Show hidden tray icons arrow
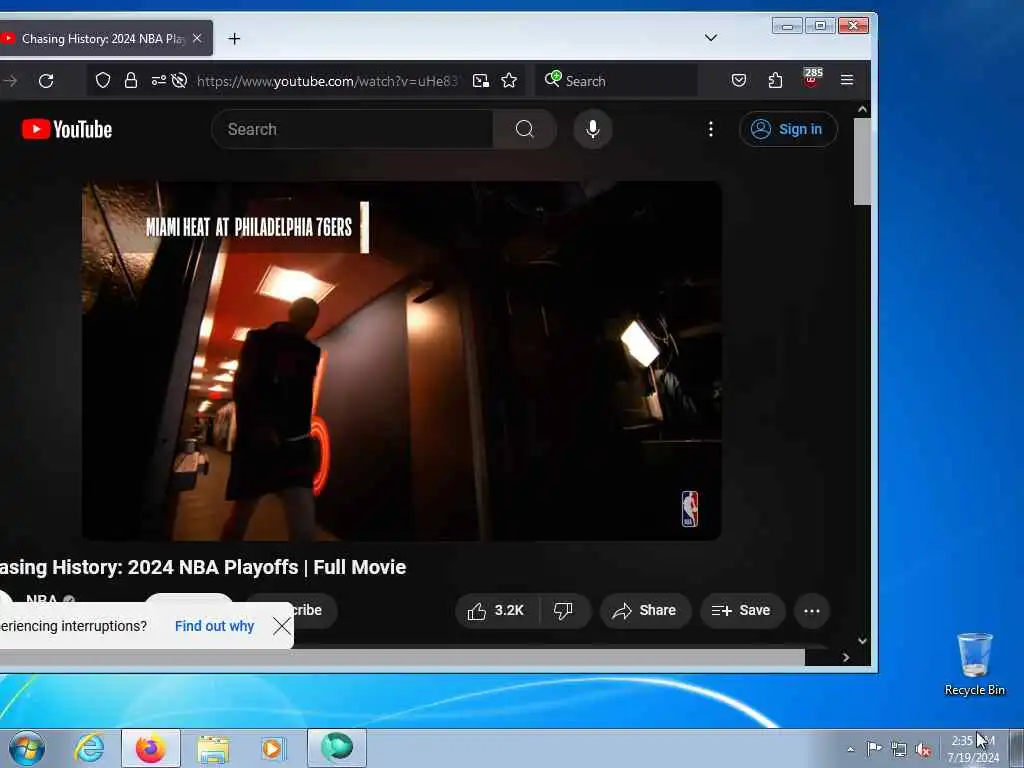The image size is (1024, 768). point(850,750)
